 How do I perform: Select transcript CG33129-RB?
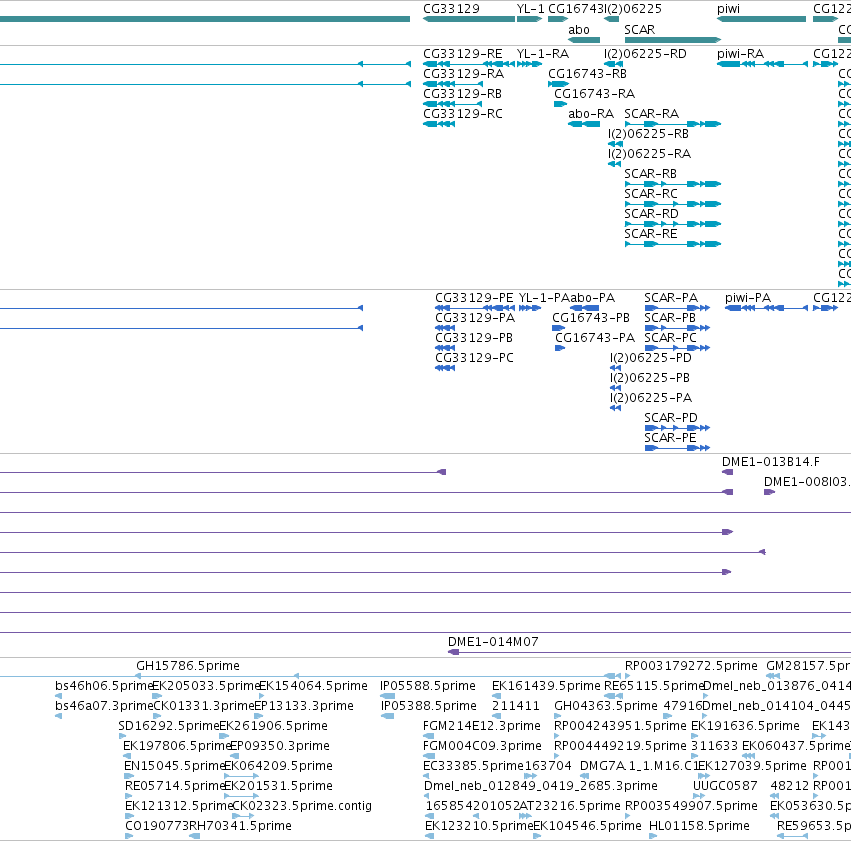tap(452, 104)
